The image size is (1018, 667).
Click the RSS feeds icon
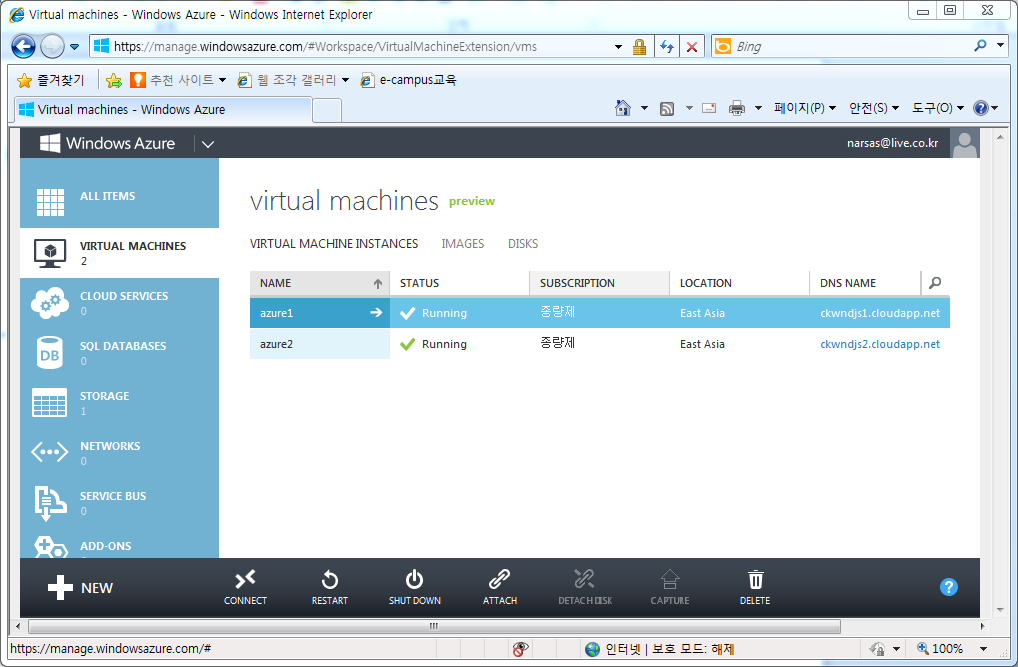point(667,108)
